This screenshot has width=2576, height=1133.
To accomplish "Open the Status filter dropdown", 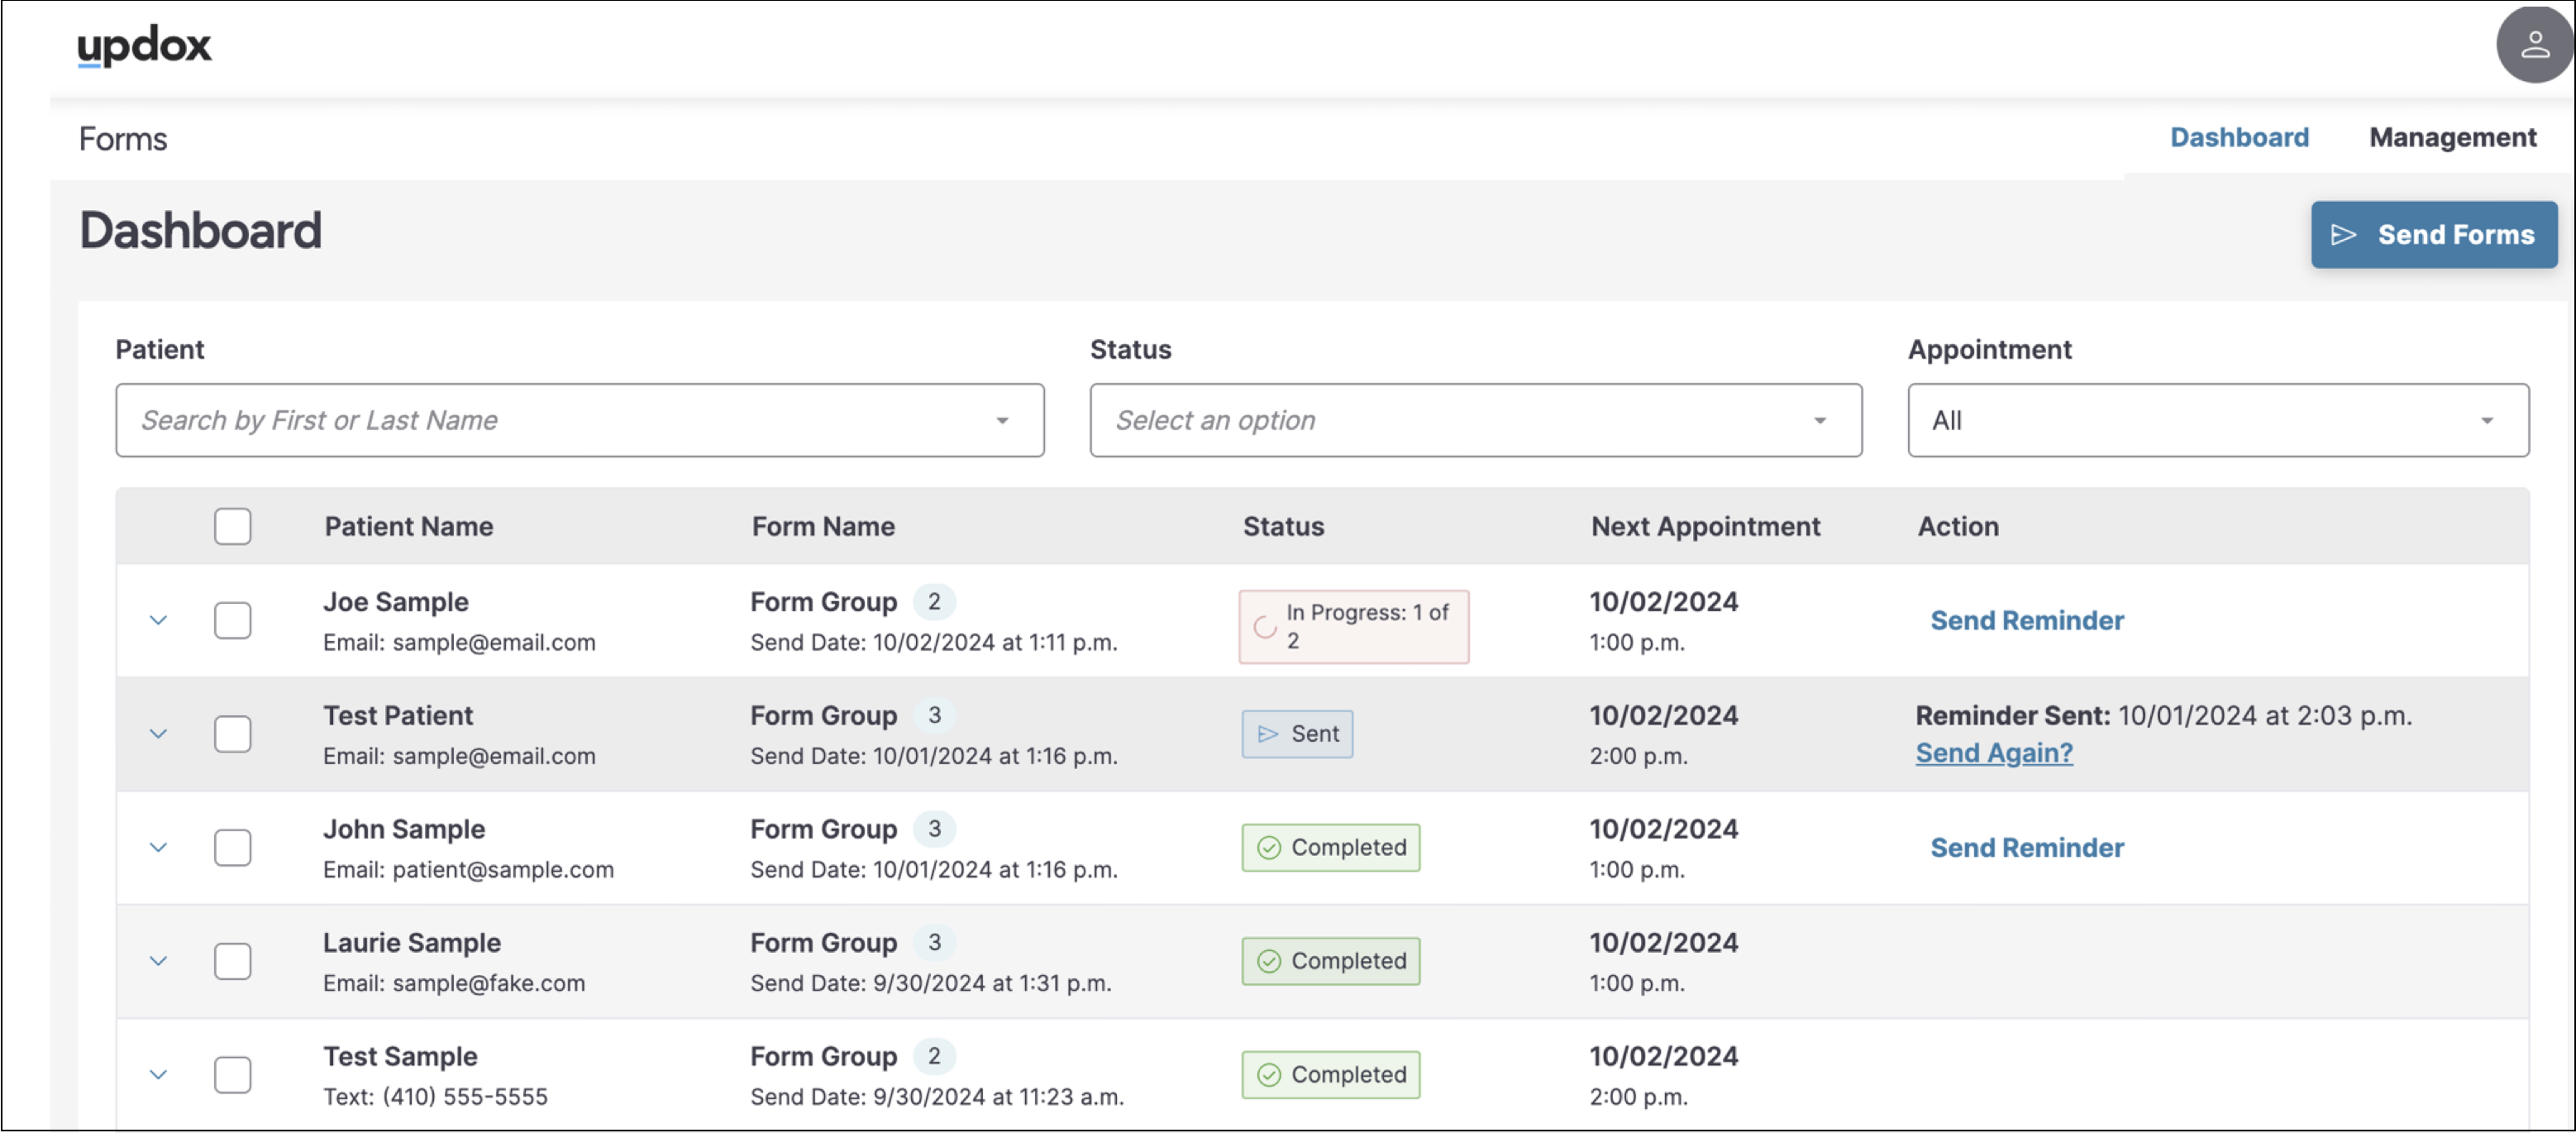I will click(1474, 420).
